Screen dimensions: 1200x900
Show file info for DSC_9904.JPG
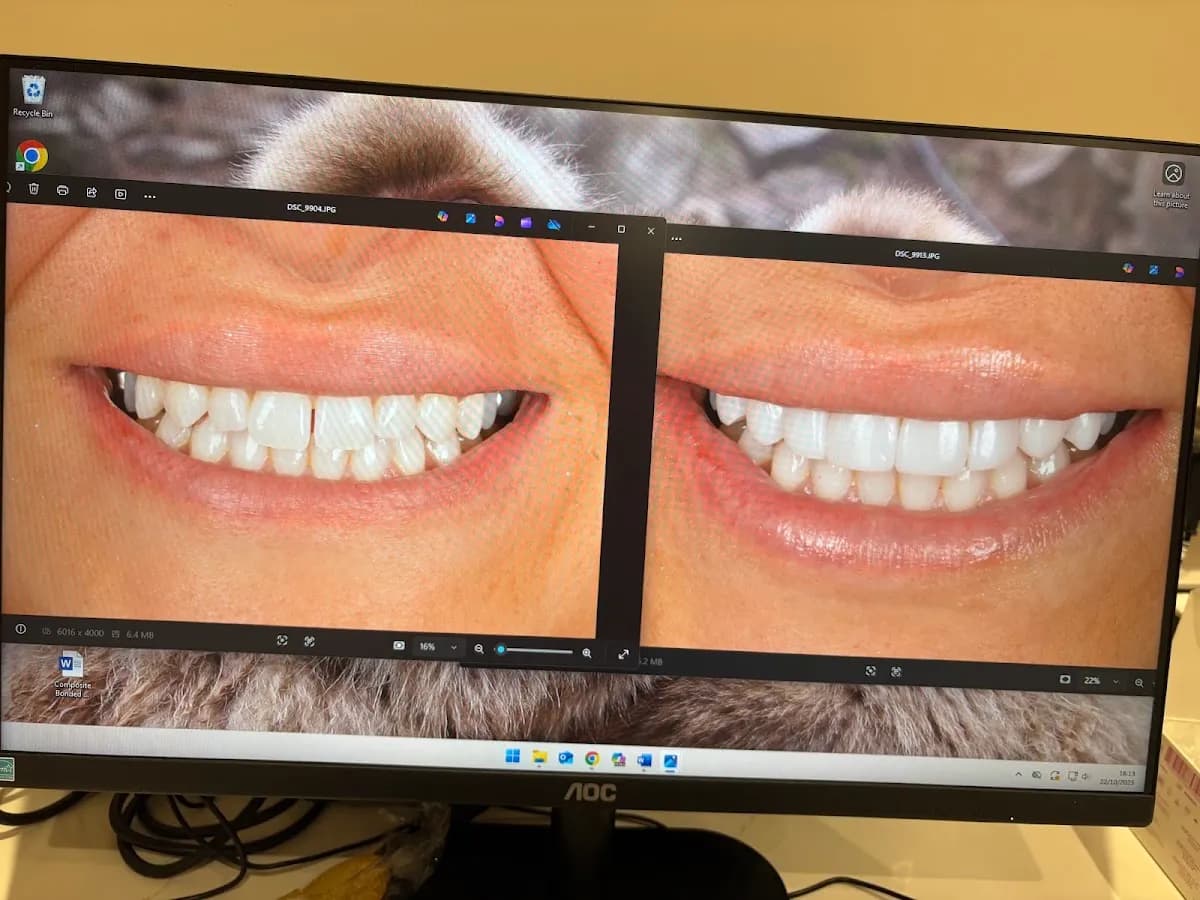pyautogui.click(x=20, y=629)
